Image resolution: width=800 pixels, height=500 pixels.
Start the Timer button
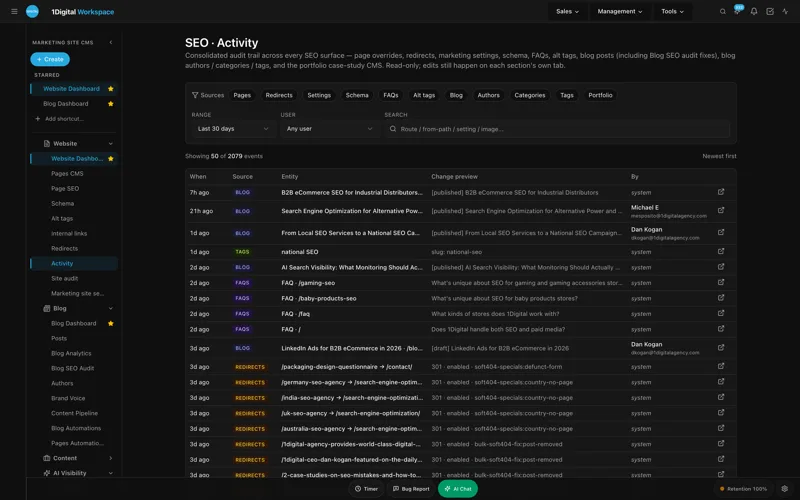(x=366, y=489)
